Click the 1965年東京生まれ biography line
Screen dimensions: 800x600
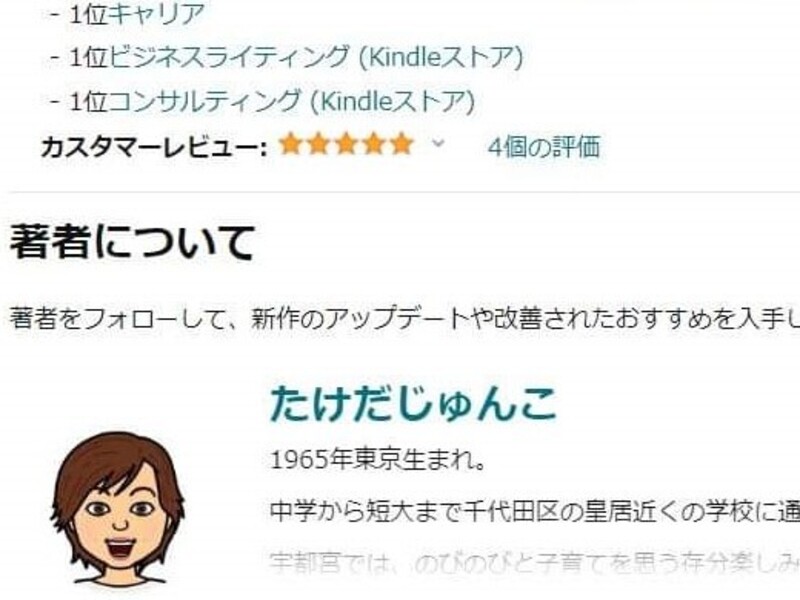(x=377, y=461)
